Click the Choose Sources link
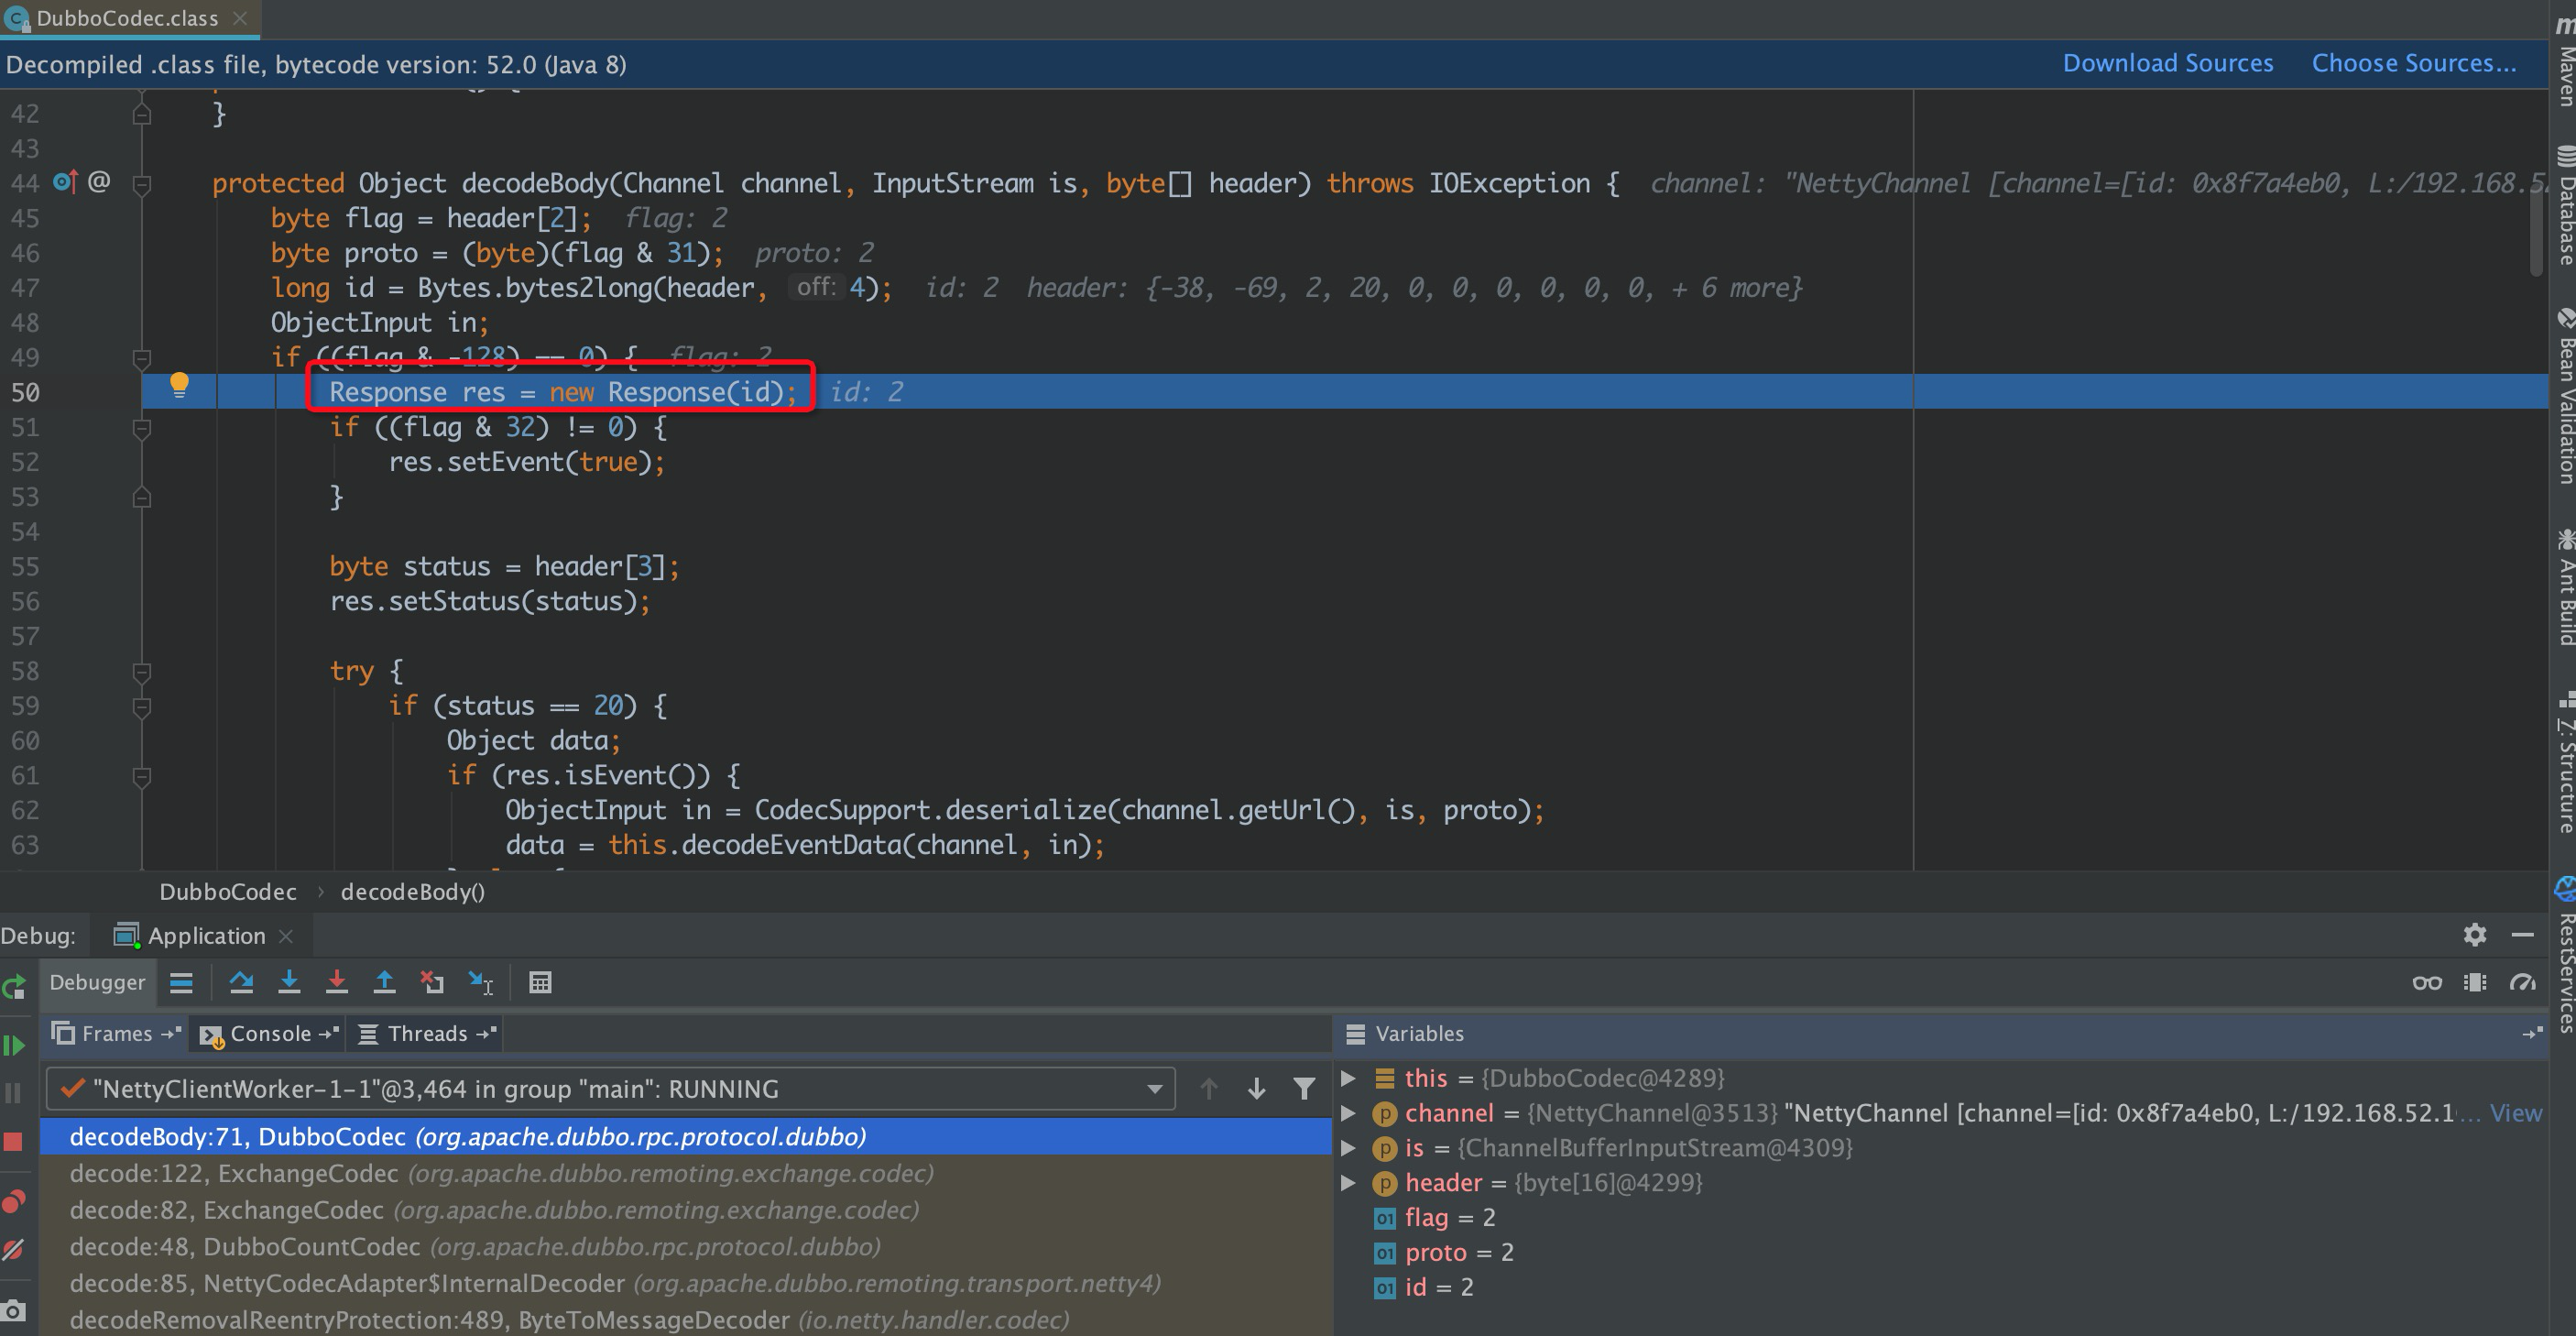2576x1336 pixels. click(x=2413, y=64)
